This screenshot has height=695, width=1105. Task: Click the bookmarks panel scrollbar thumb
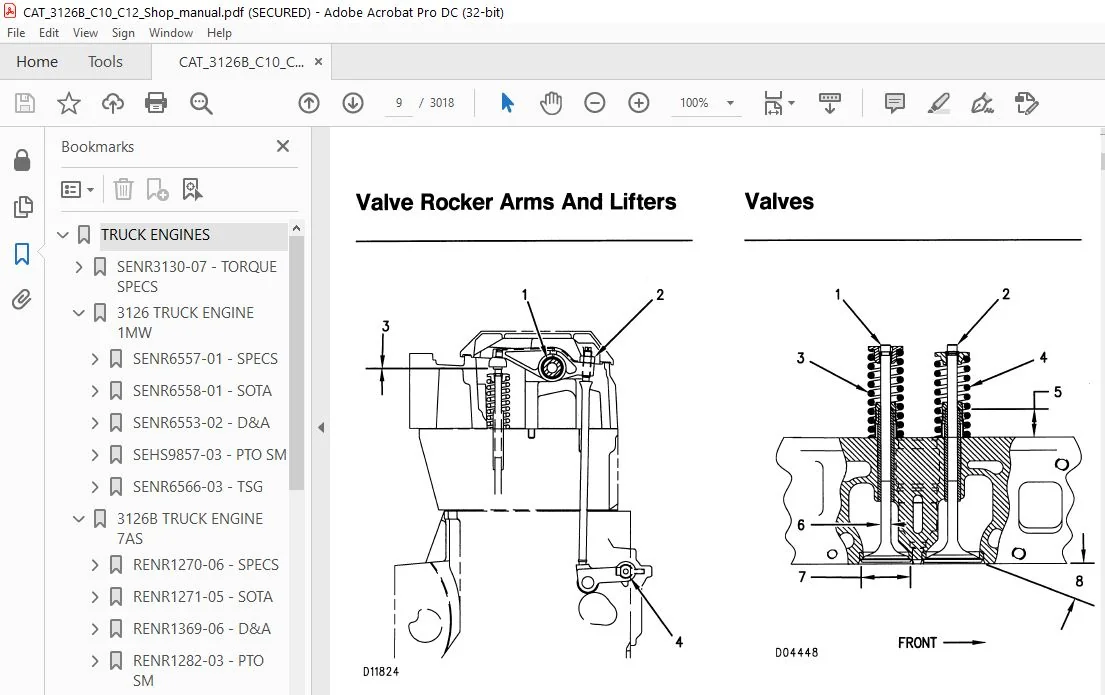[296, 362]
